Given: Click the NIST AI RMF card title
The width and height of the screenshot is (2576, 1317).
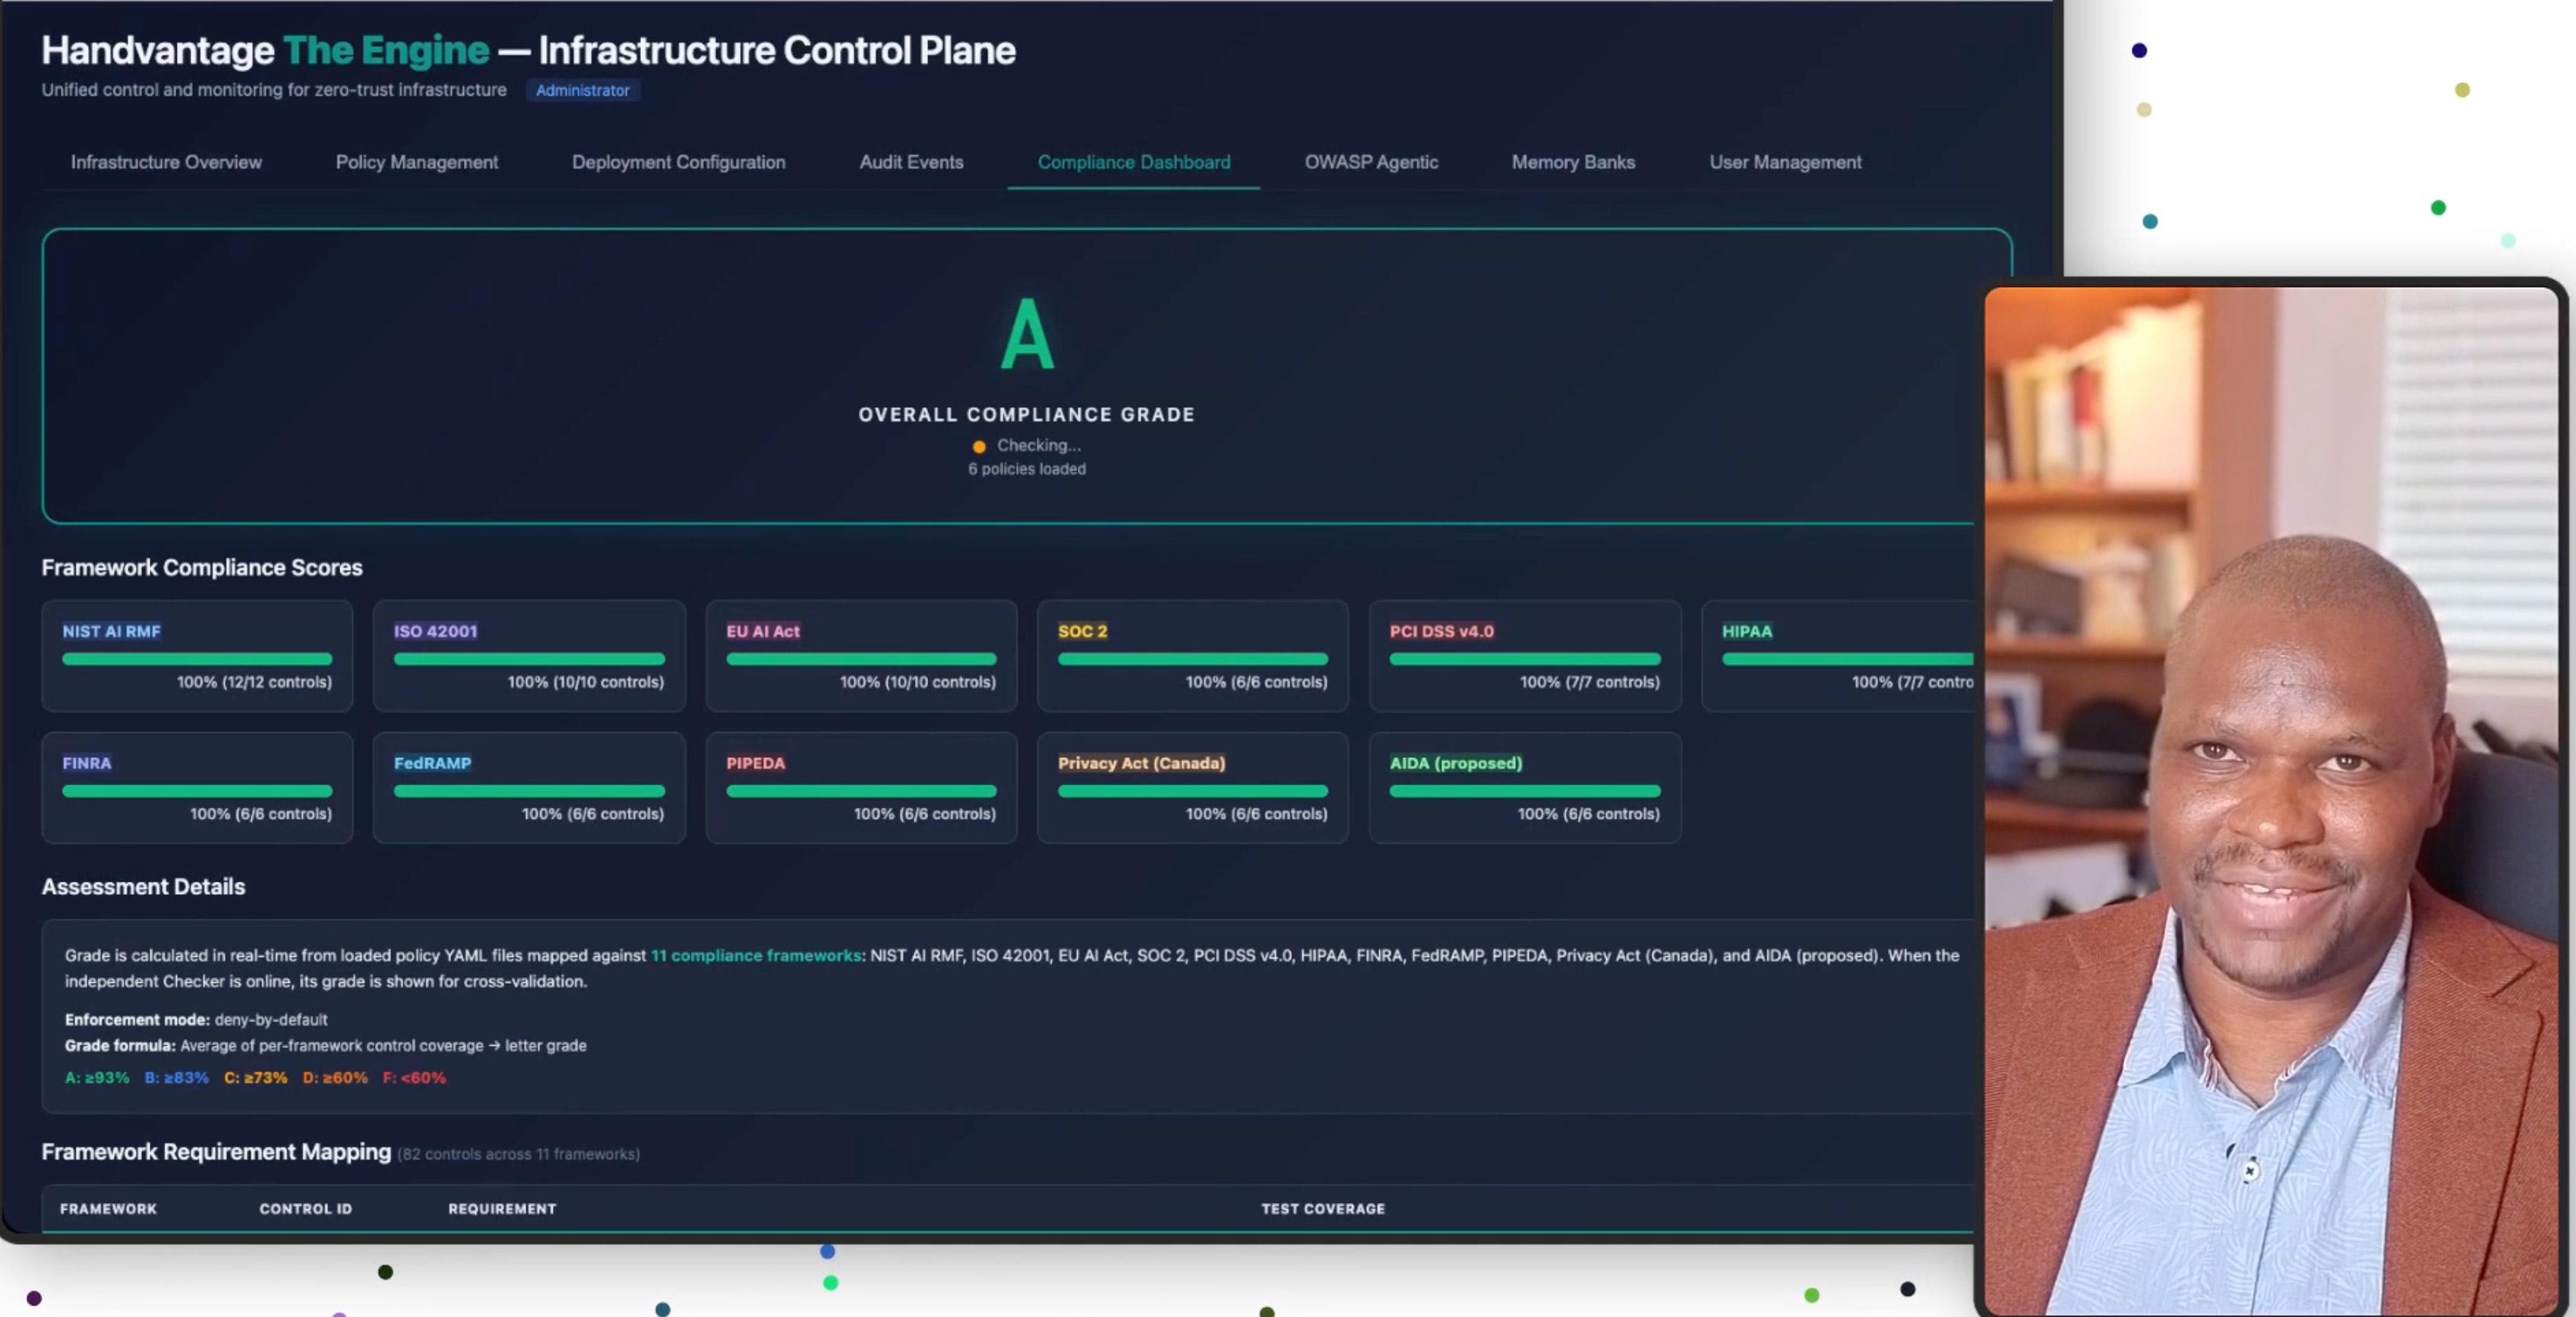Looking at the screenshot, I should tap(111, 631).
